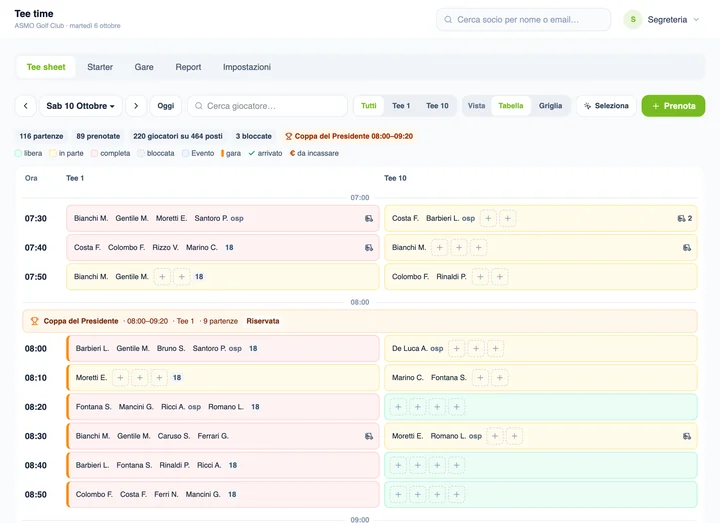Viewport: 720px width, 523px height.
Task: Click magnifier icon in Cerca socio field
Action: 448,20
